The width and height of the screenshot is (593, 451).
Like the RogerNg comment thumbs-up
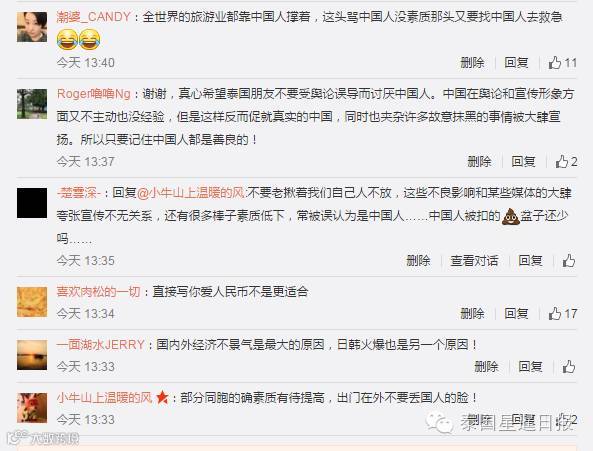point(566,161)
